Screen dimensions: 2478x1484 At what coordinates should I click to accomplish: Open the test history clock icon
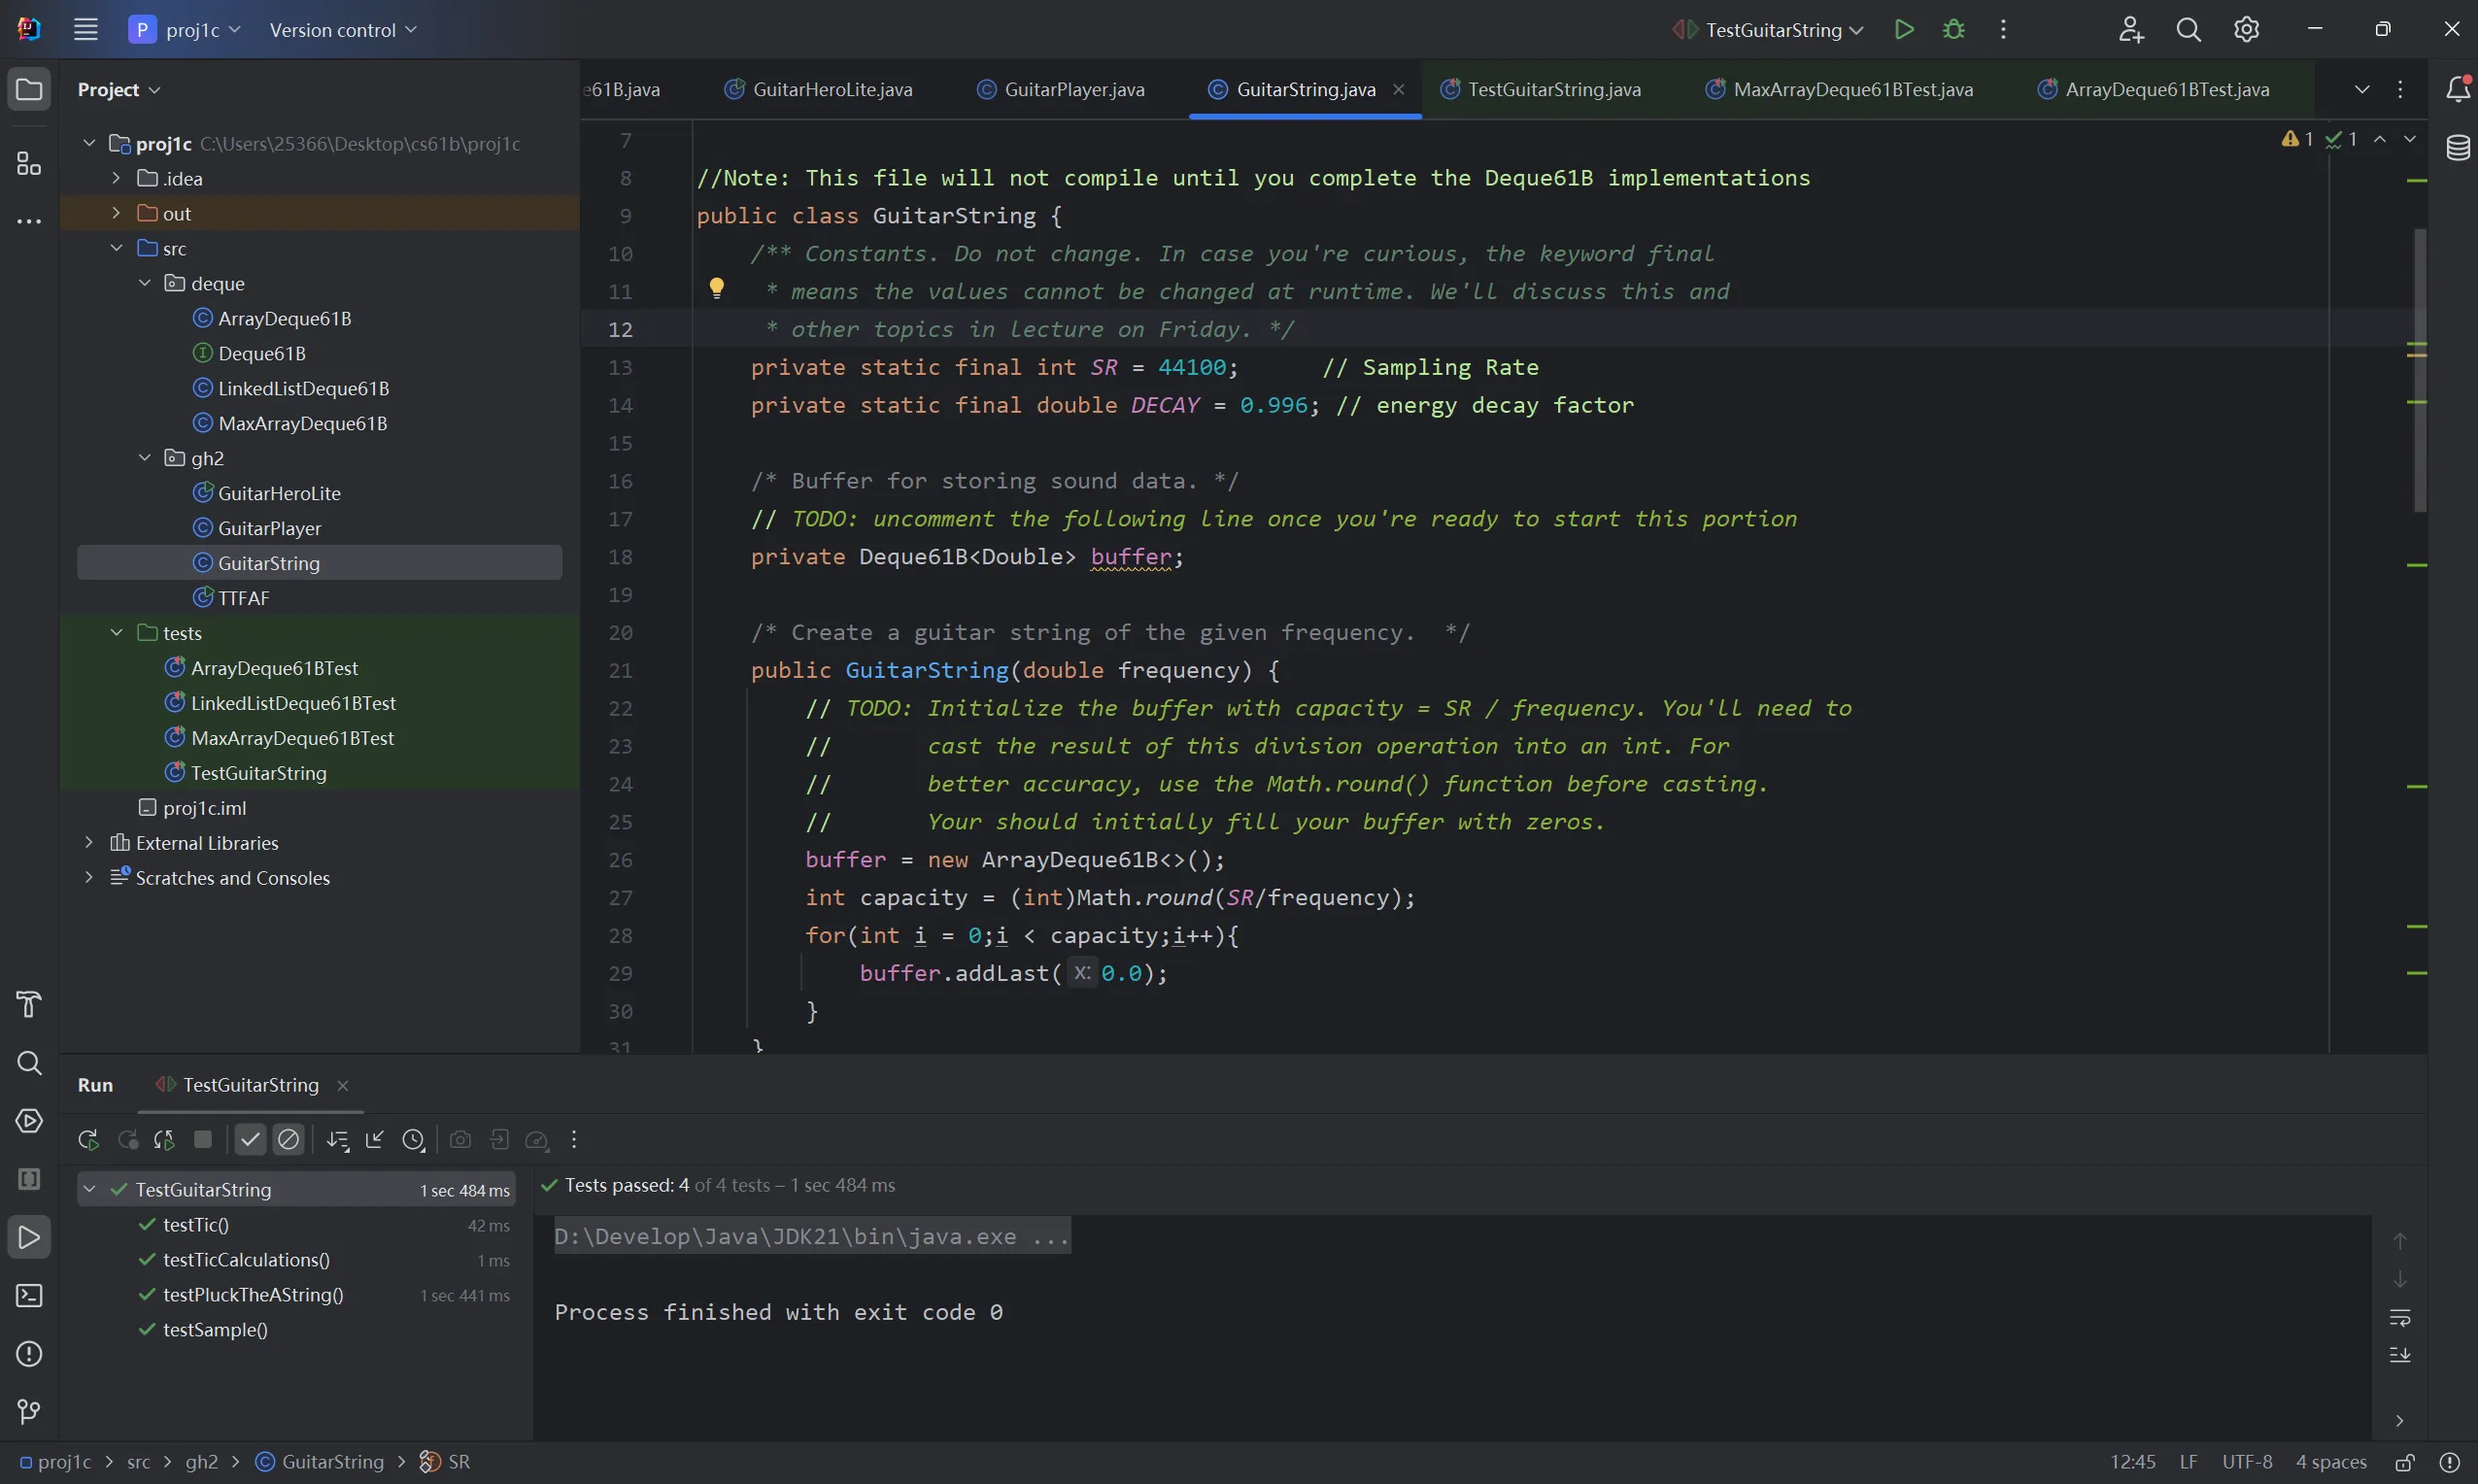(413, 1140)
